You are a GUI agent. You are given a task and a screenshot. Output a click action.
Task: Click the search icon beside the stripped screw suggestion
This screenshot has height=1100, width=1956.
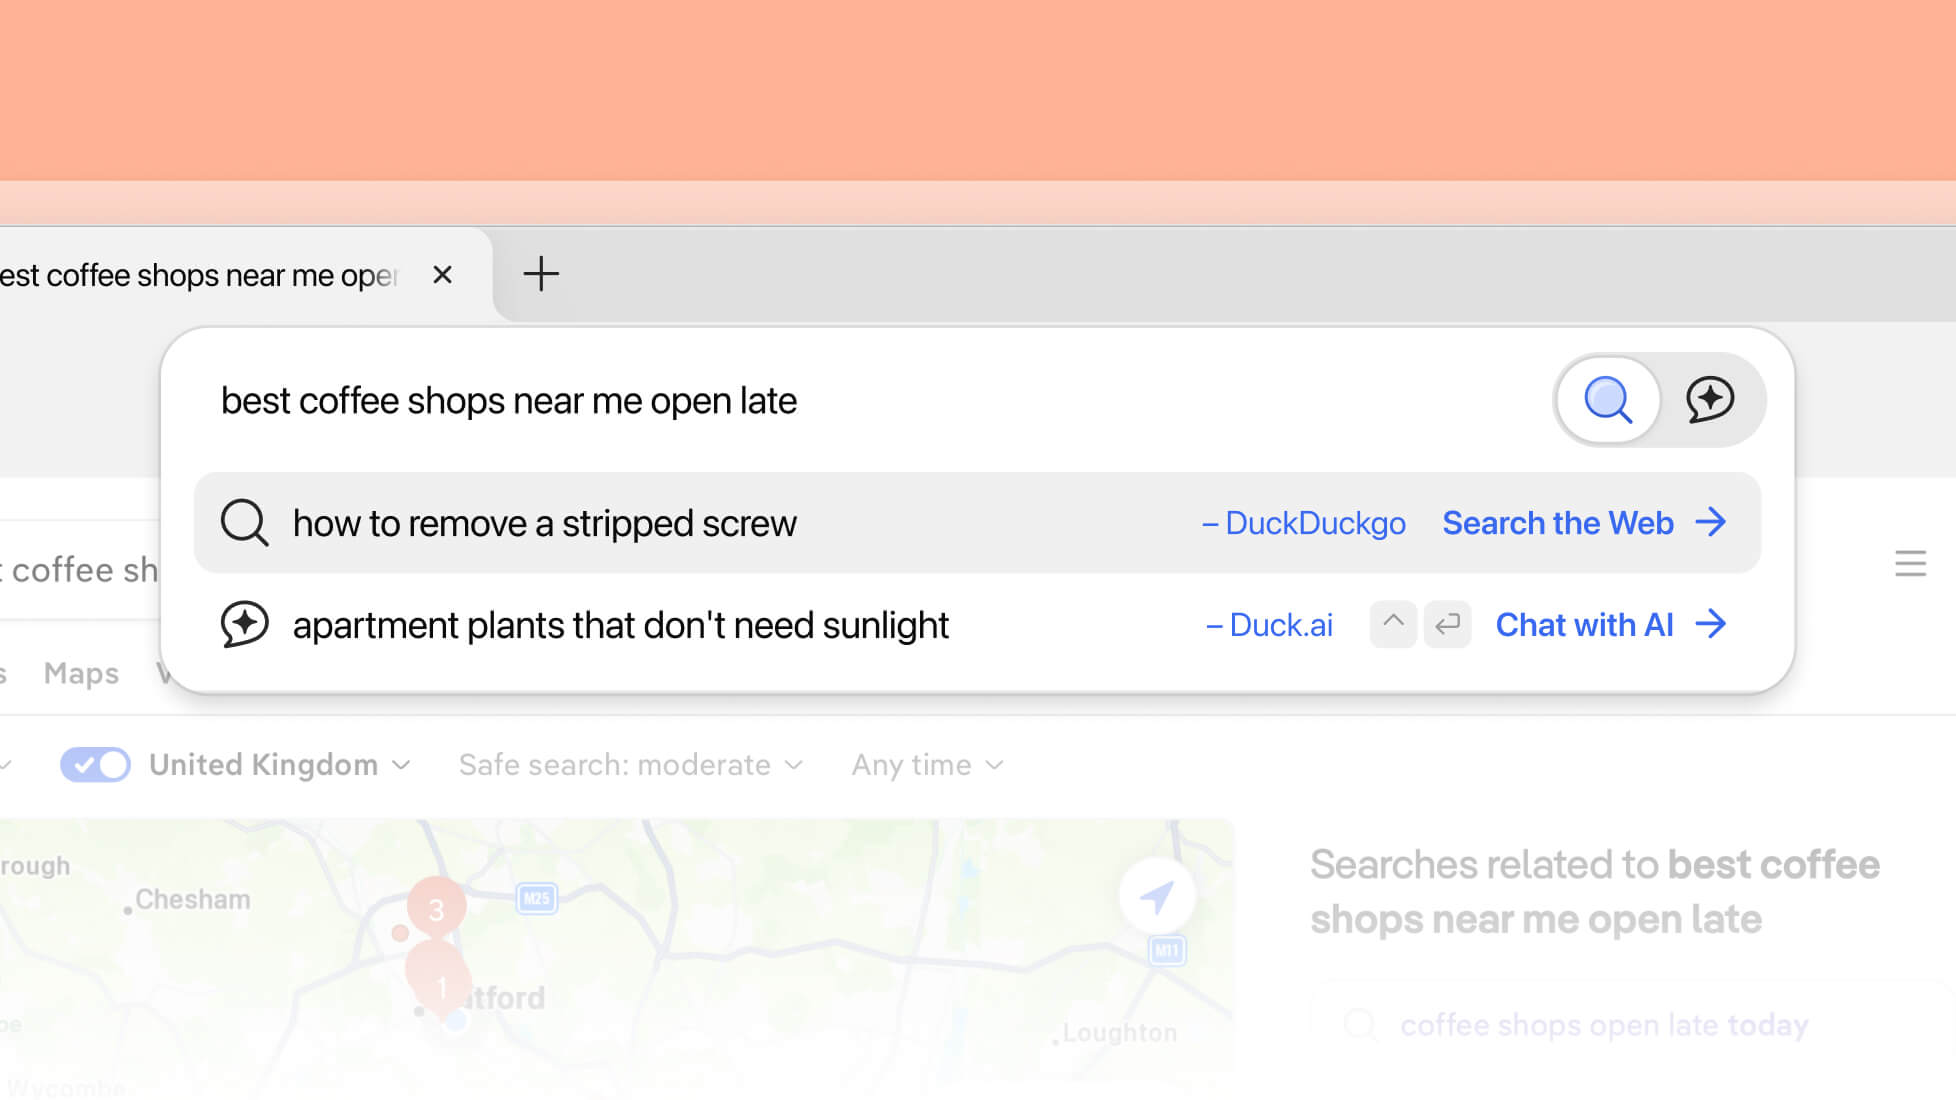pos(244,522)
